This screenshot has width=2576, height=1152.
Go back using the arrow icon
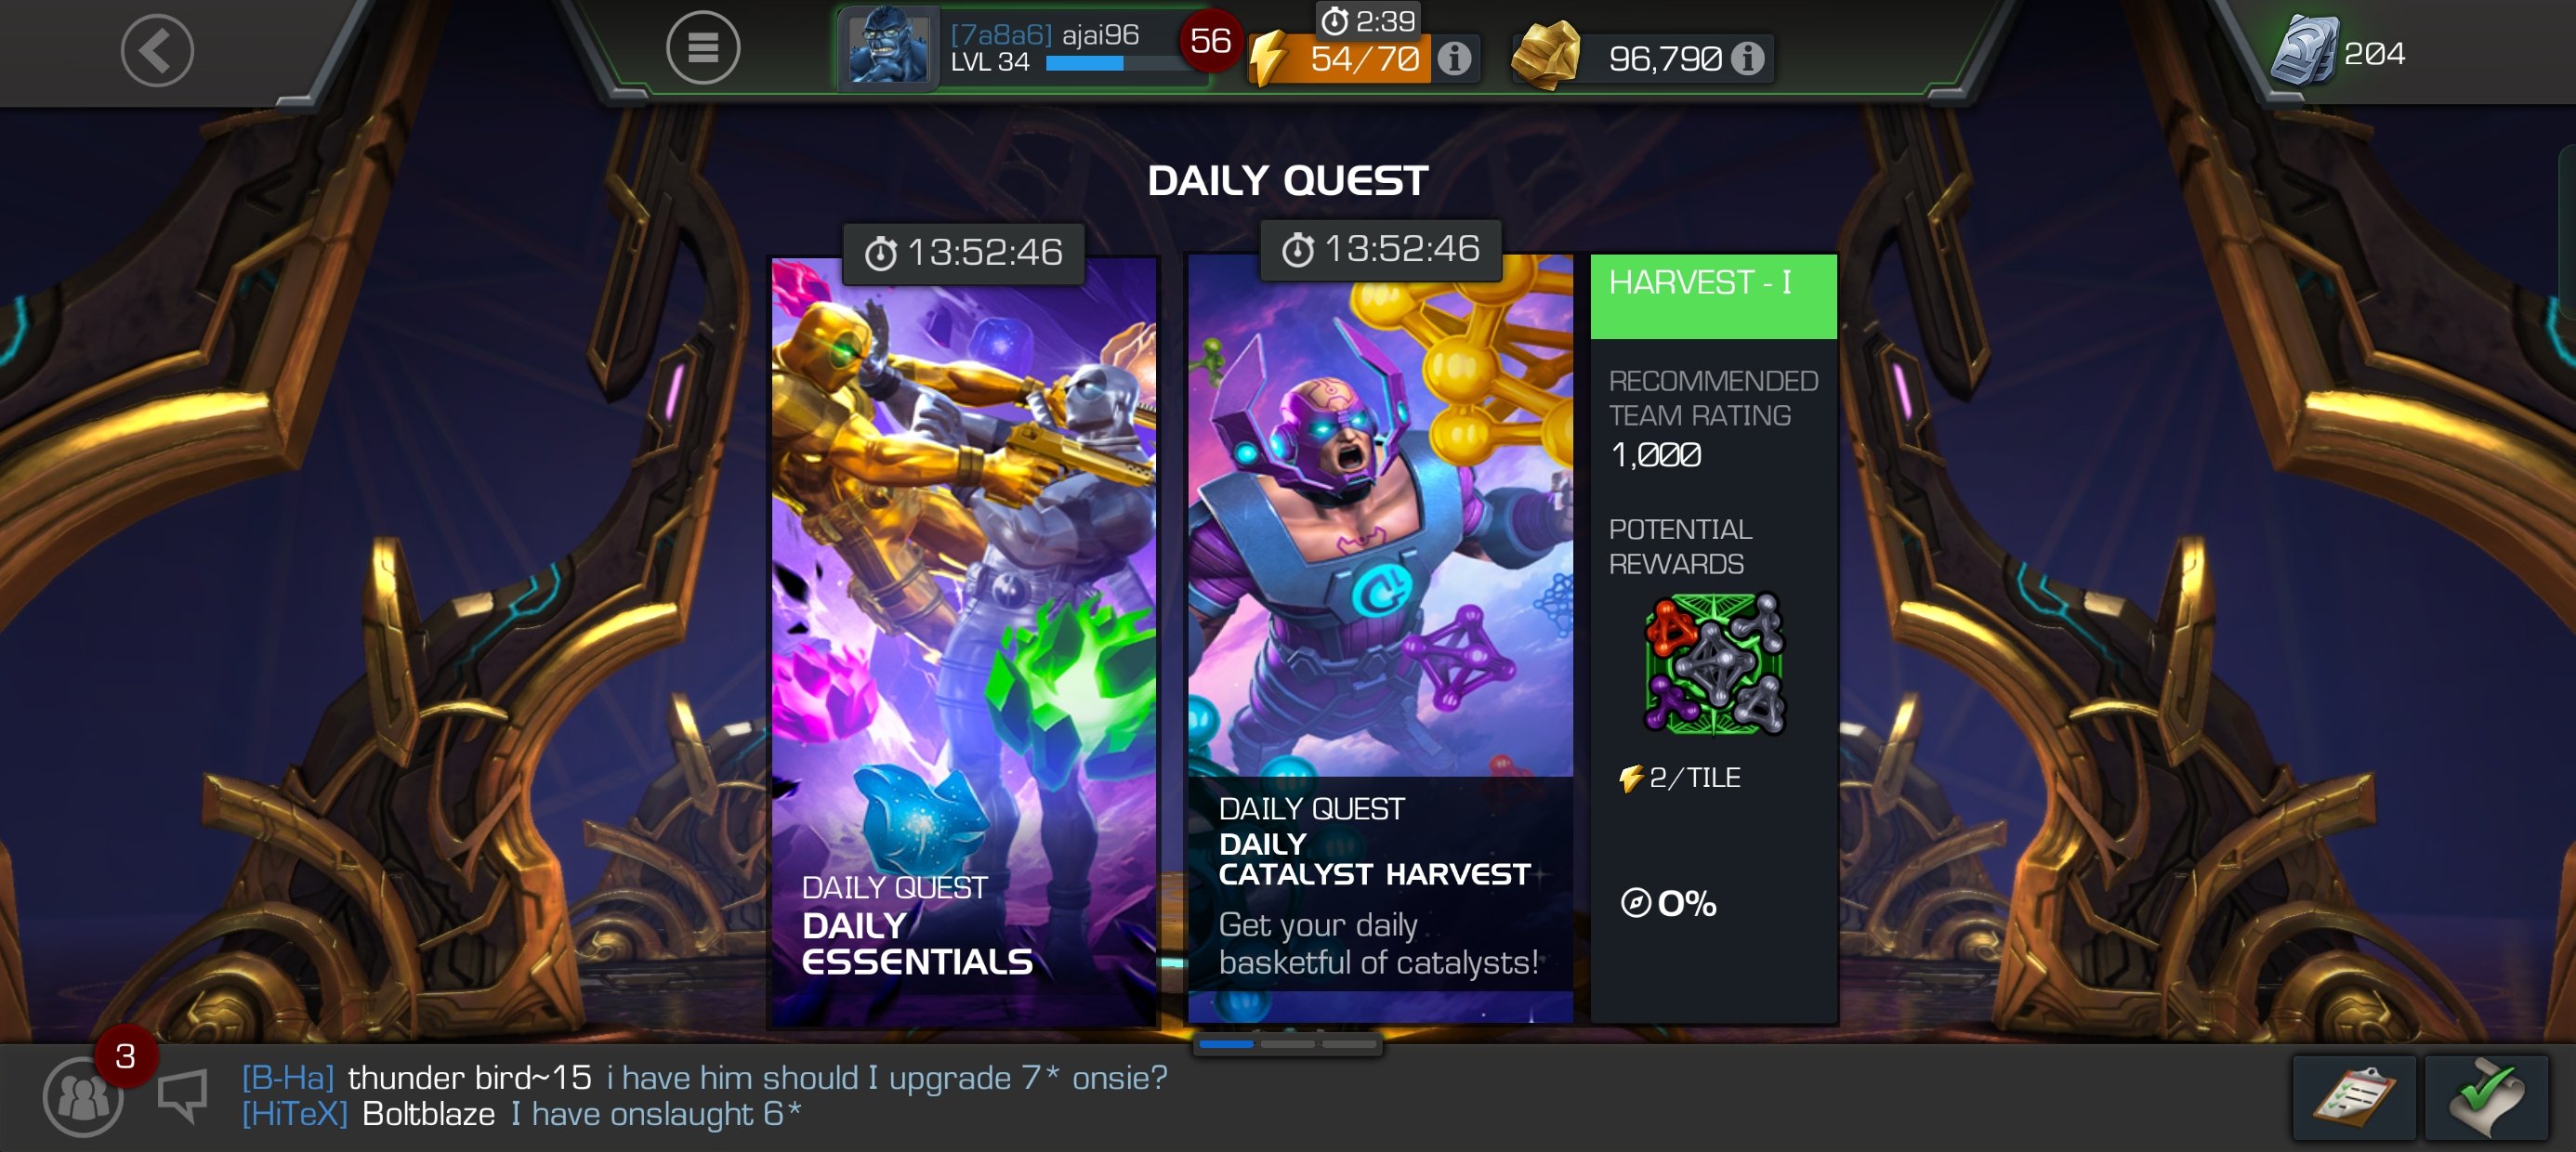click(x=157, y=50)
